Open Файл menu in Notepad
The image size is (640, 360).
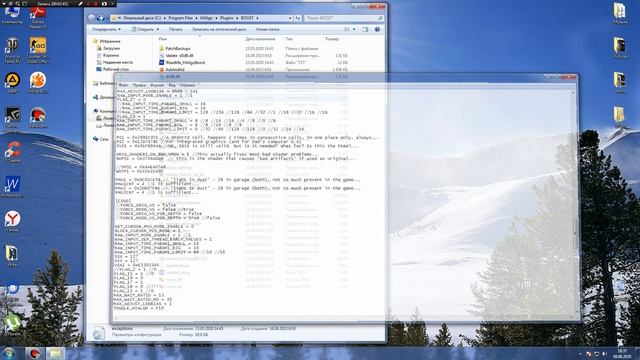point(123,85)
